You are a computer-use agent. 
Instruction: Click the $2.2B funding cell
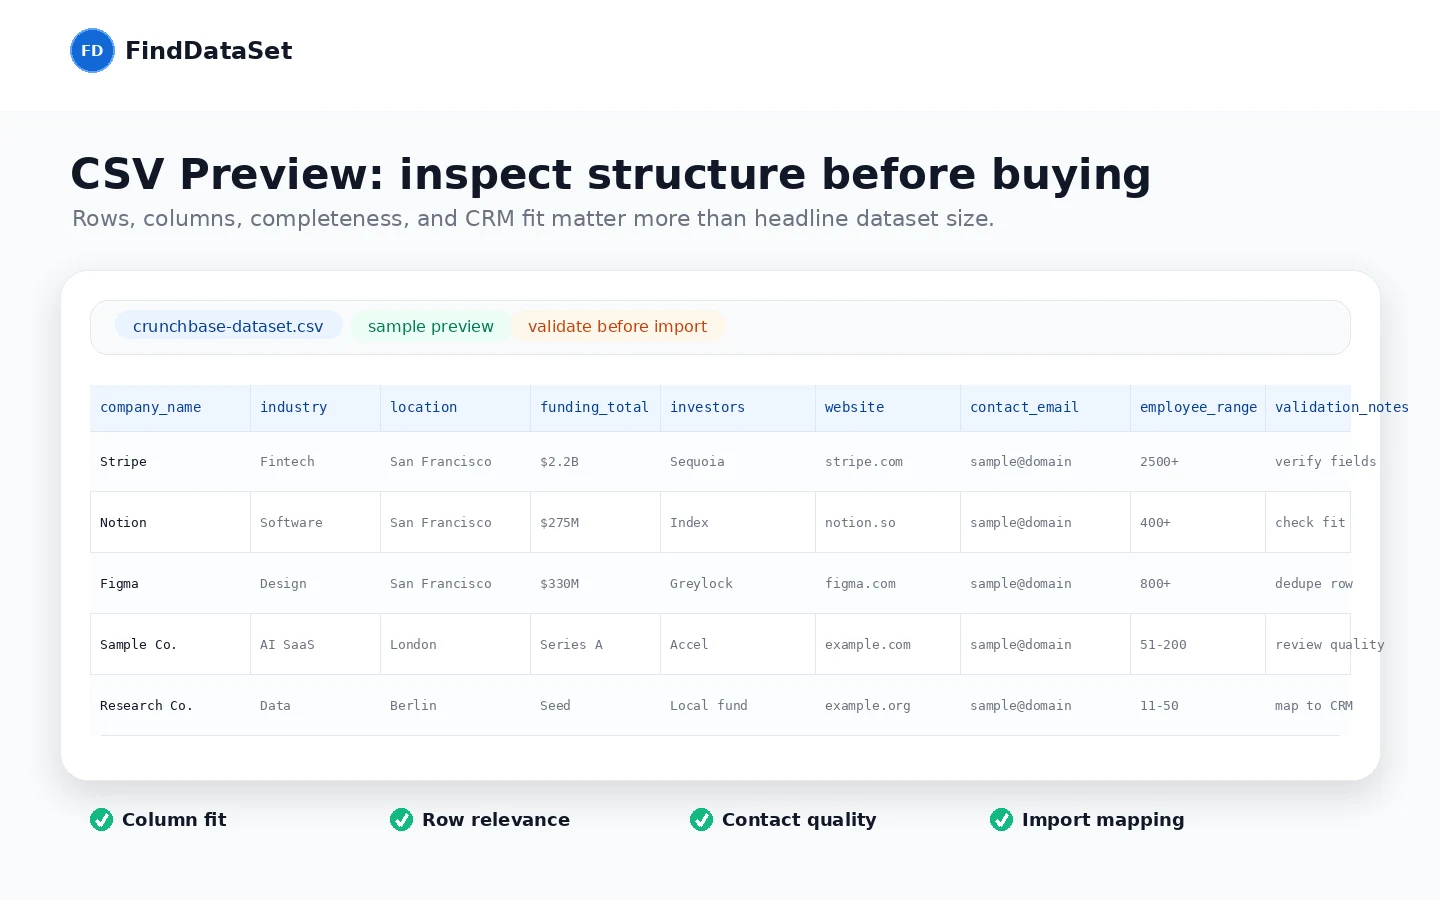click(595, 461)
